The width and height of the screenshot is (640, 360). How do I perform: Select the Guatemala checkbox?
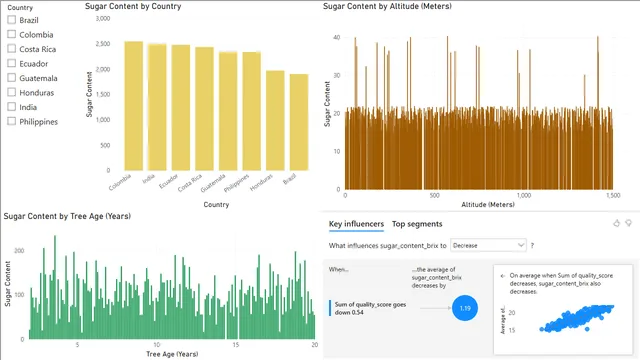(x=11, y=78)
